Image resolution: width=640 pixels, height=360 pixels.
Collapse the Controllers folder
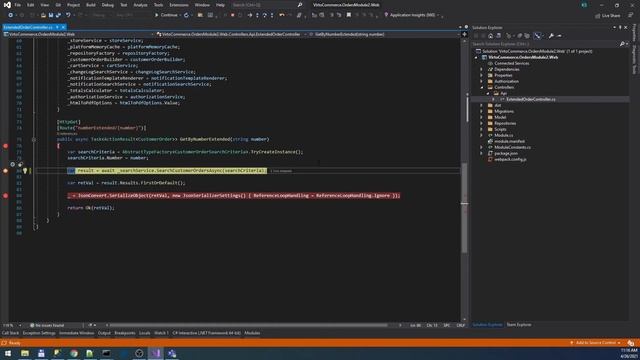pyautogui.click(x=481, y=87)
